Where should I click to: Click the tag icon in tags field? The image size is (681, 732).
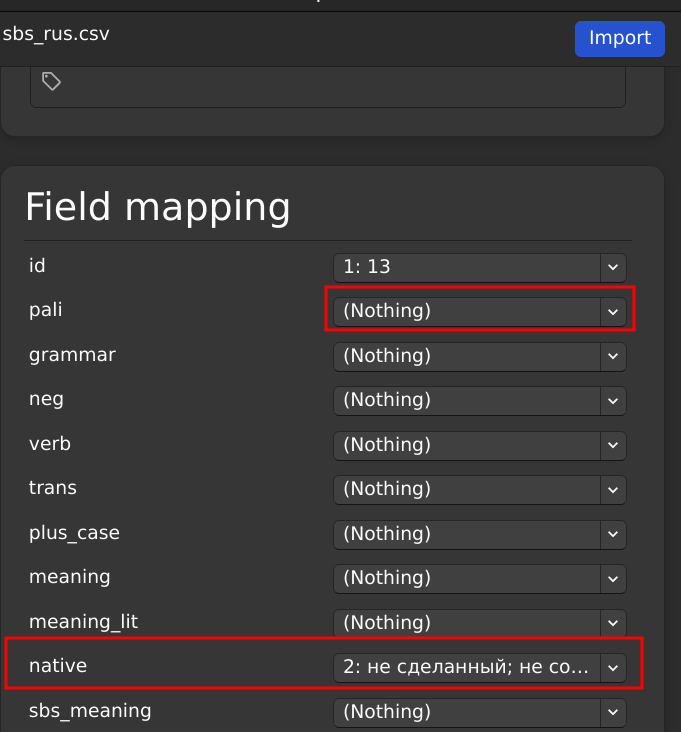pos(52,82)
